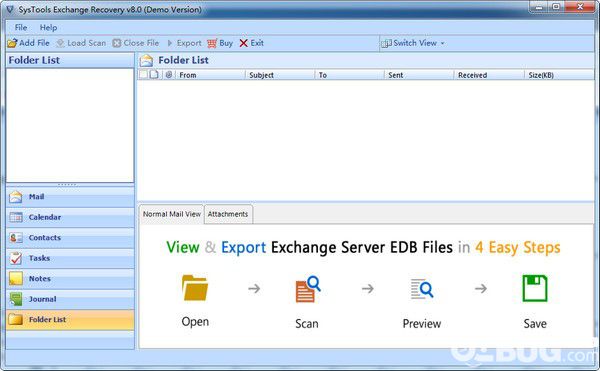Switch to the Attachments tab
Screen dimensions: 600x371
(x=228, y=214)
